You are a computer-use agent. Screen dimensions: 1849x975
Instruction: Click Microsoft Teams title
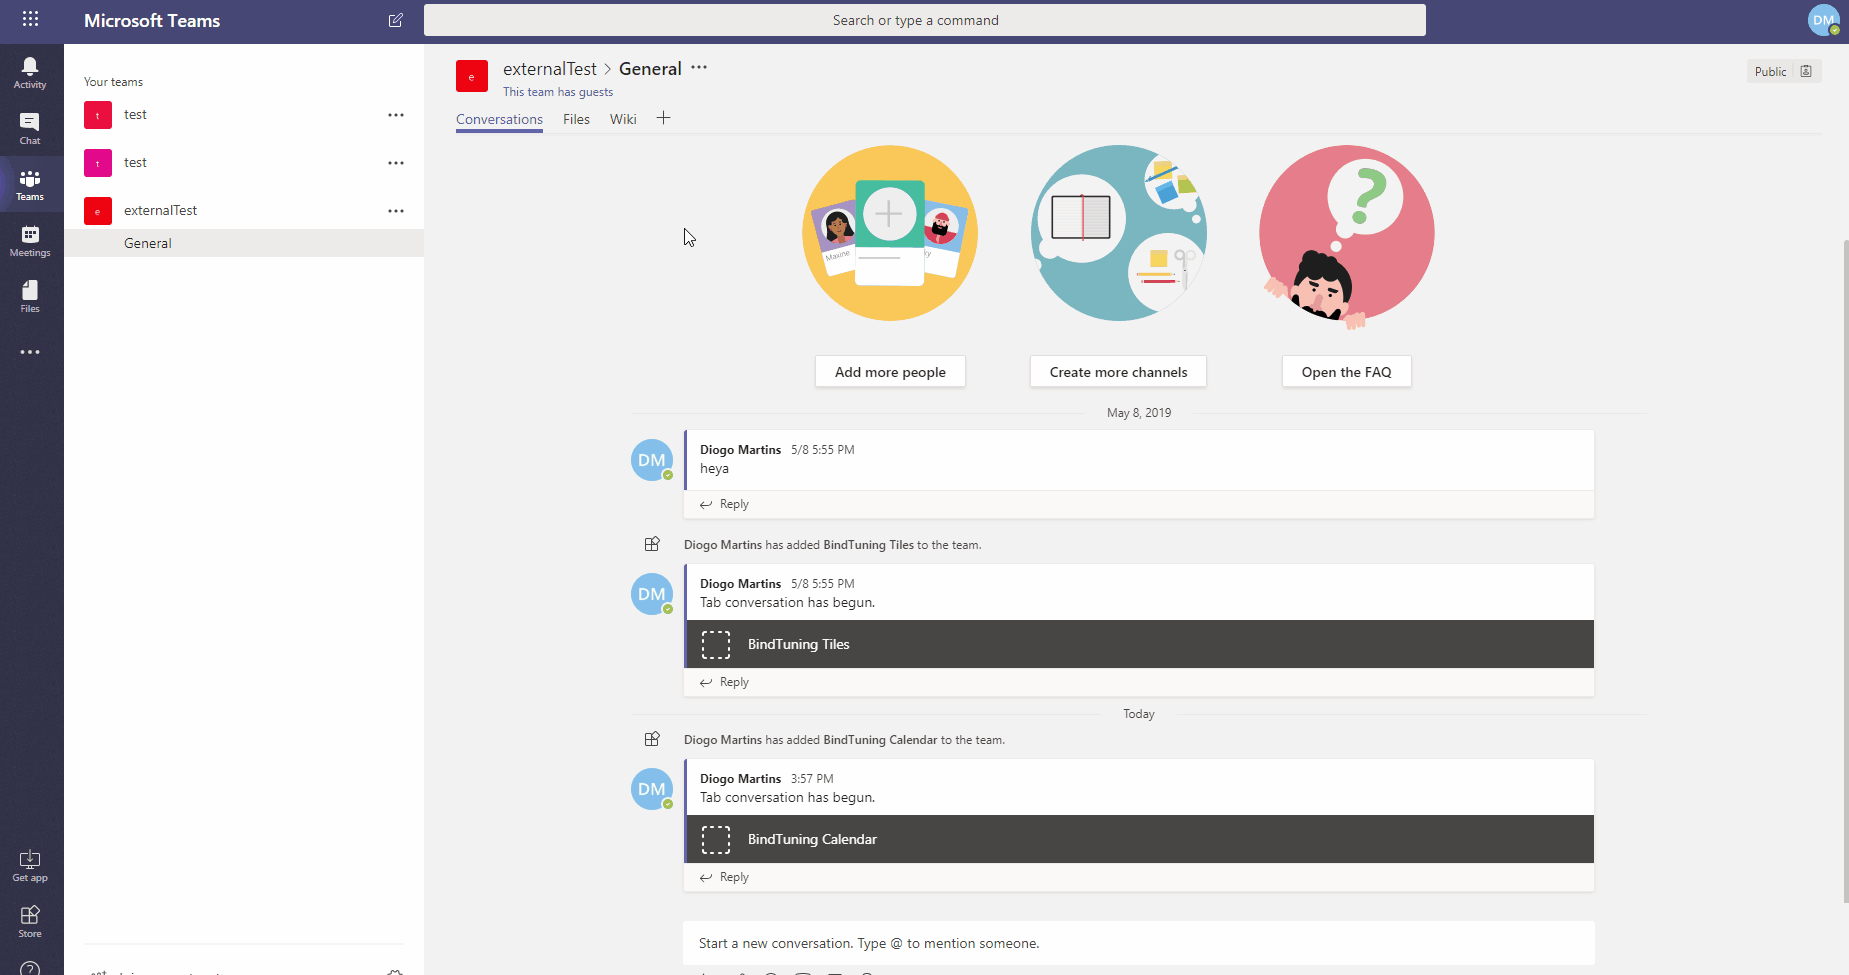[152, 20]
